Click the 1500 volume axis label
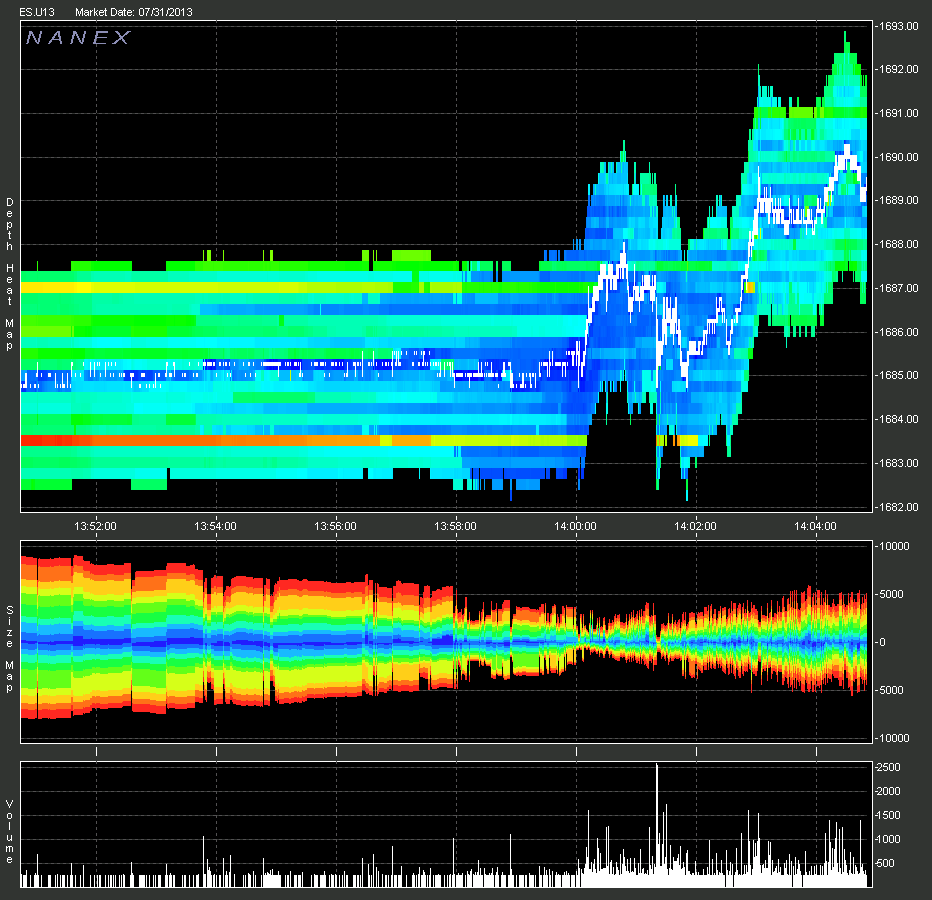932x900 pixels. coord(889,815)
